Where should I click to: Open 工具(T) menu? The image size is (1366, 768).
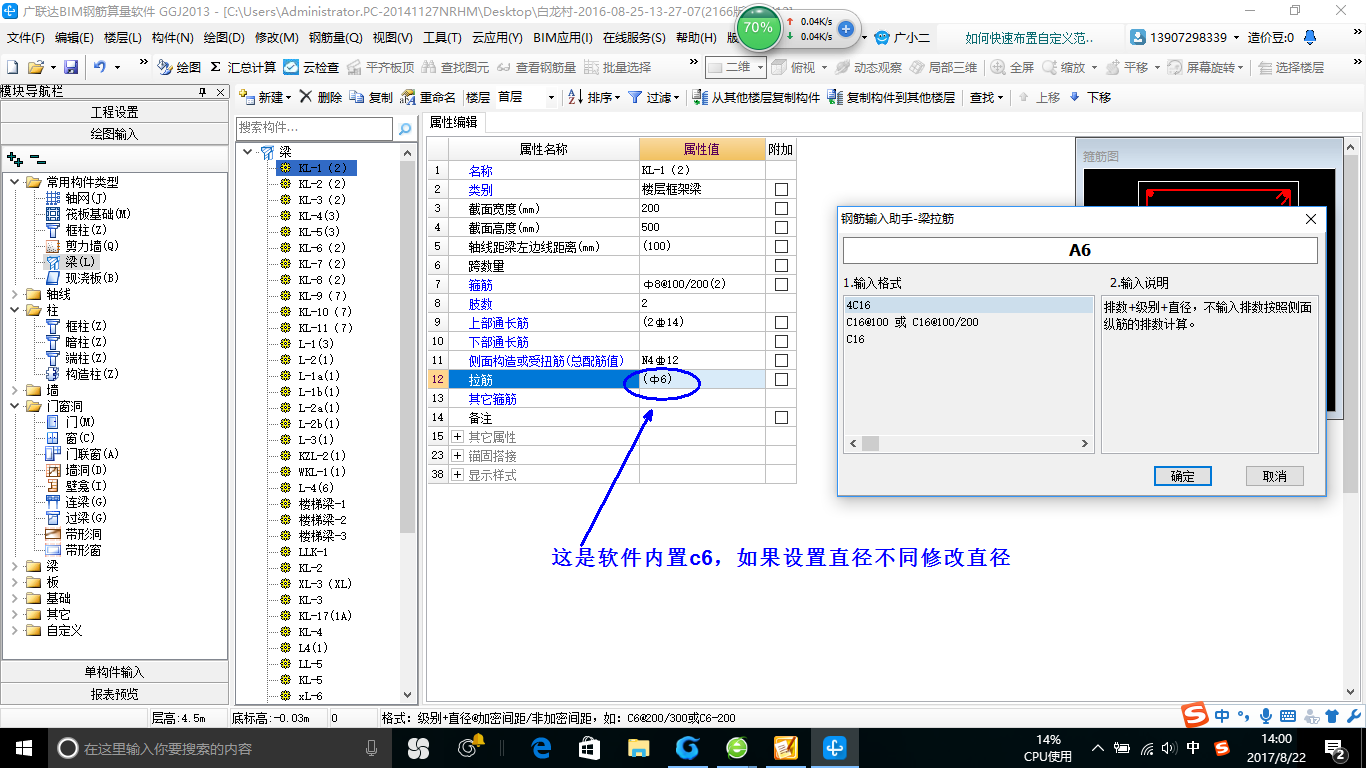click(442, 38)
